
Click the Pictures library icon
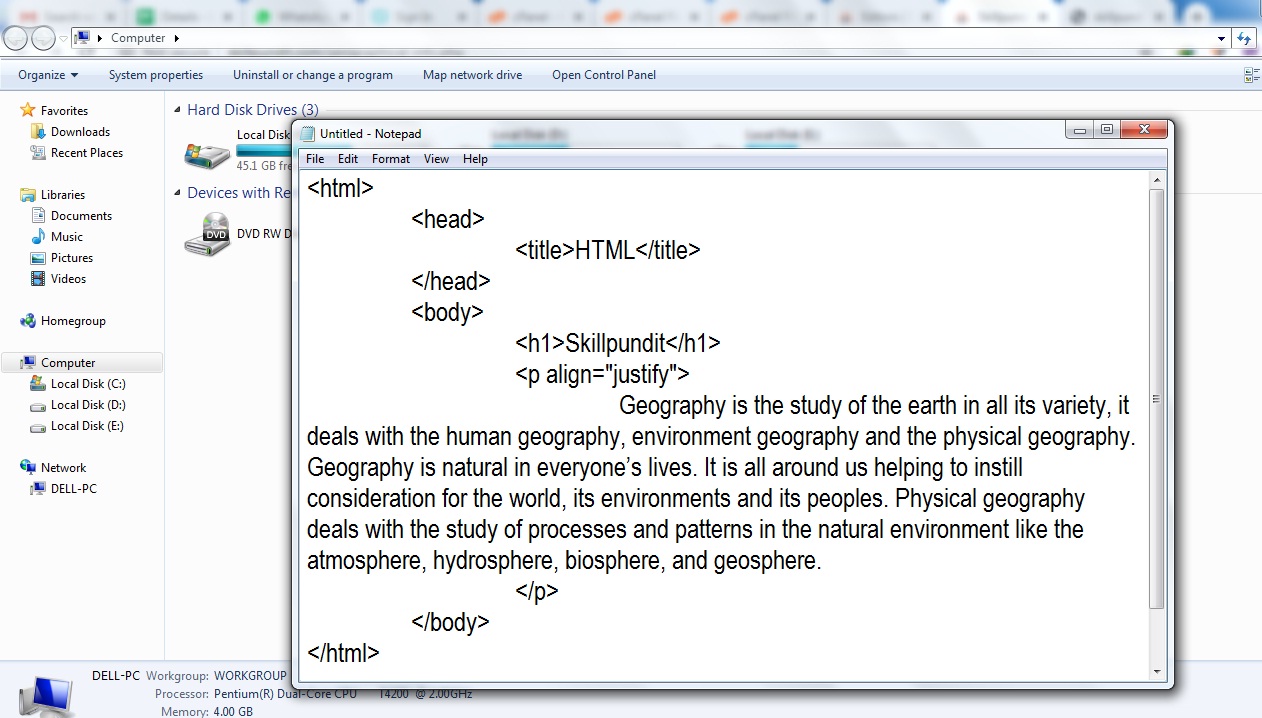[x=38, y=257]
